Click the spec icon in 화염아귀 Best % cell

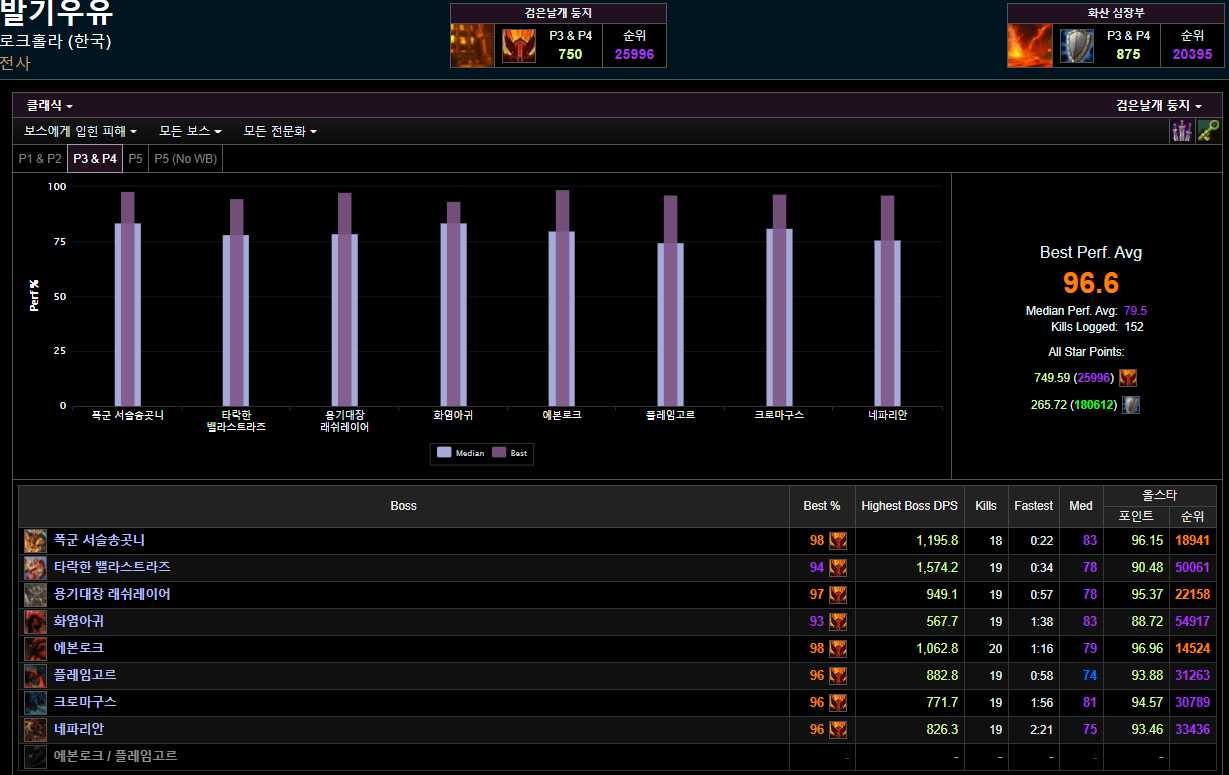tap(838, 622)
